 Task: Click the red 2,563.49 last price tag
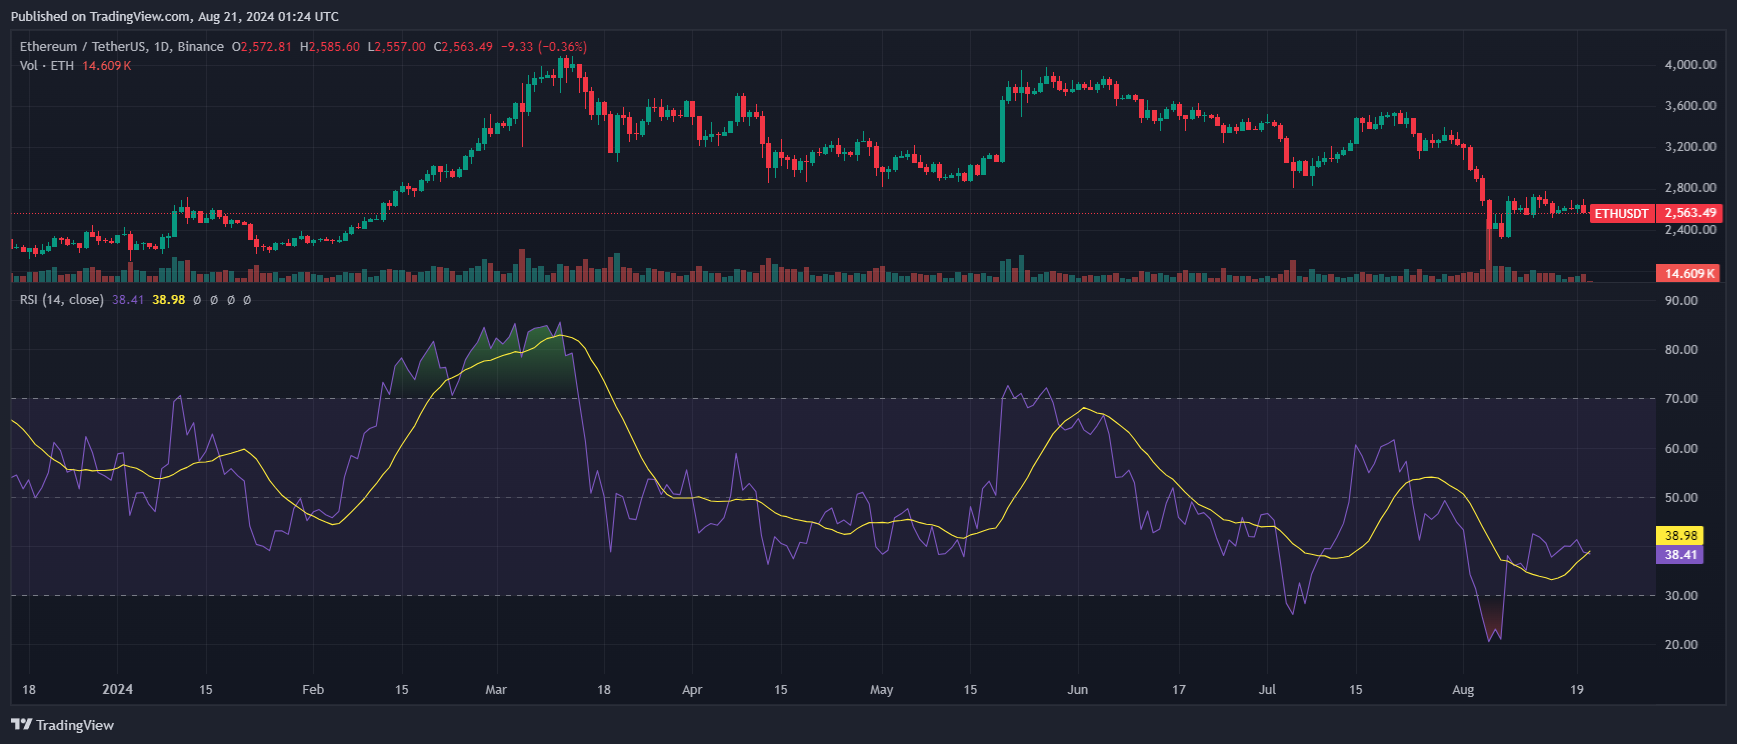(1690, 213)
